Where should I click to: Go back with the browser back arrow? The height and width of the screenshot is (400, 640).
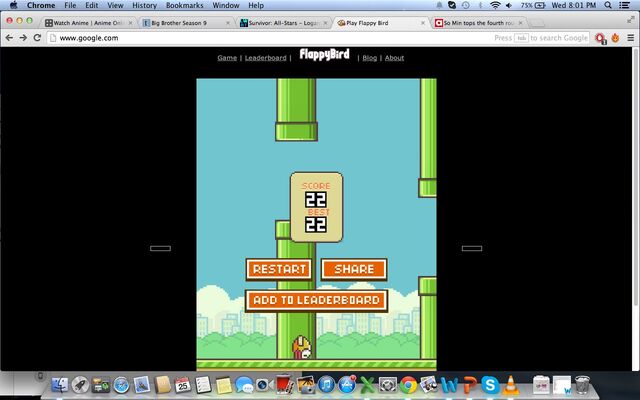[x=9, y=38]
